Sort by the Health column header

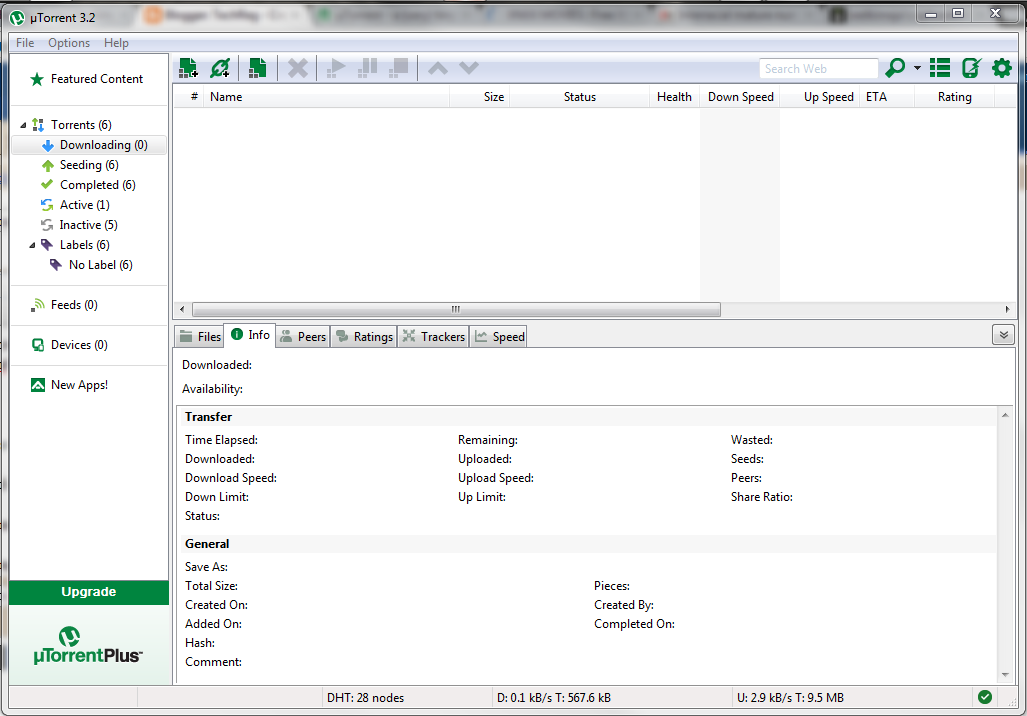[x=675, y=96]
